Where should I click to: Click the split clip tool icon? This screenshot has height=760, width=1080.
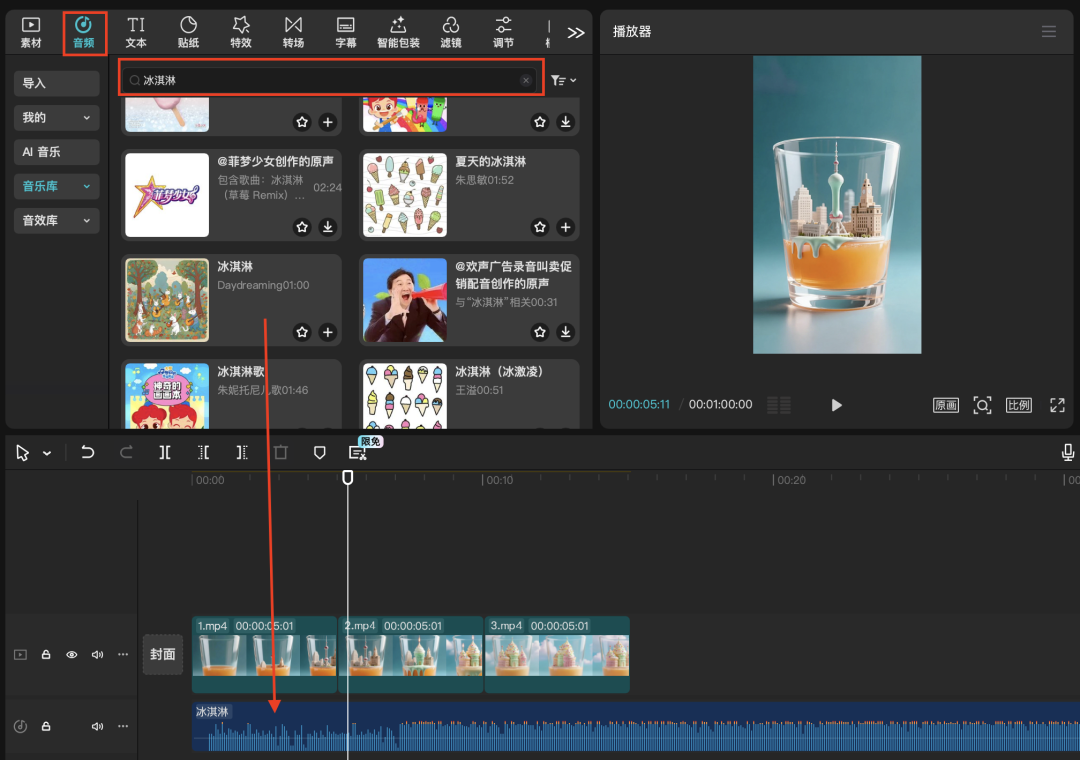165,453
